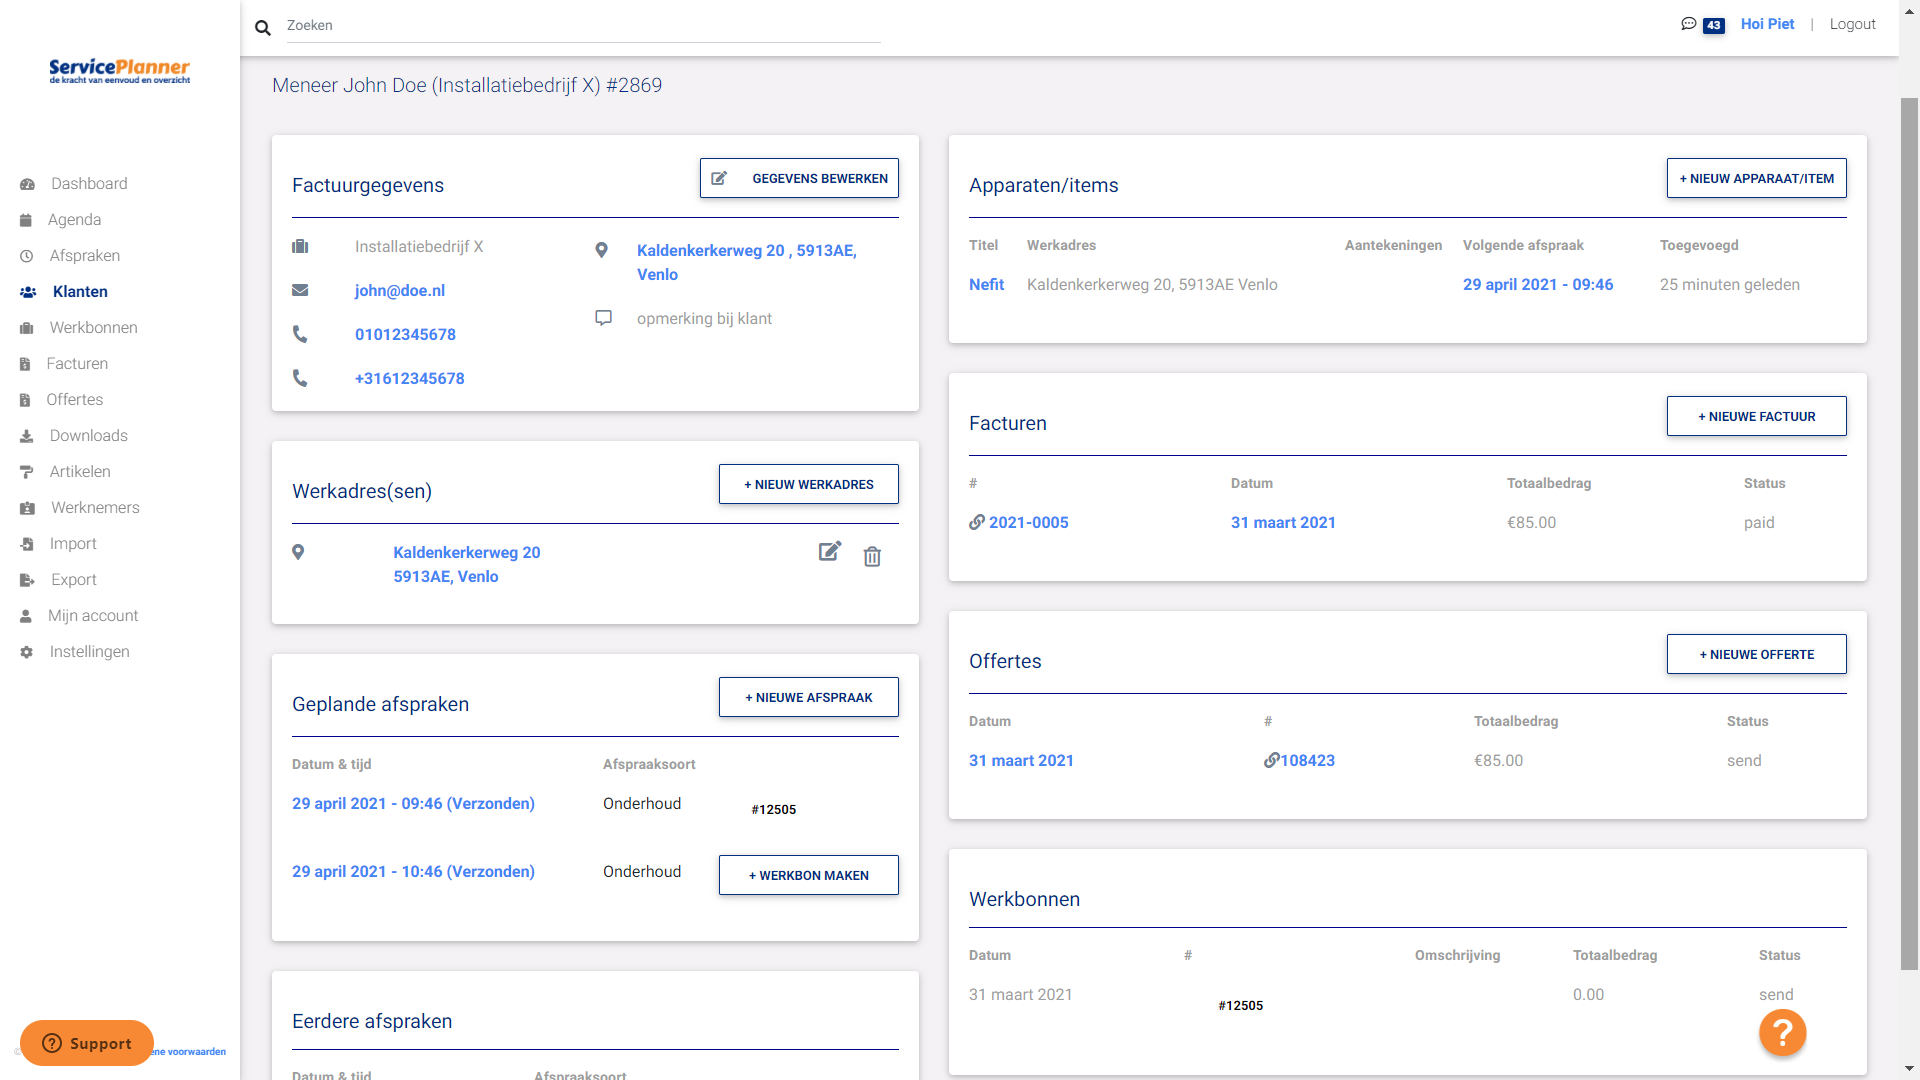
Task: Open Facturen using the sidebar icon
Action: (25, 363)
